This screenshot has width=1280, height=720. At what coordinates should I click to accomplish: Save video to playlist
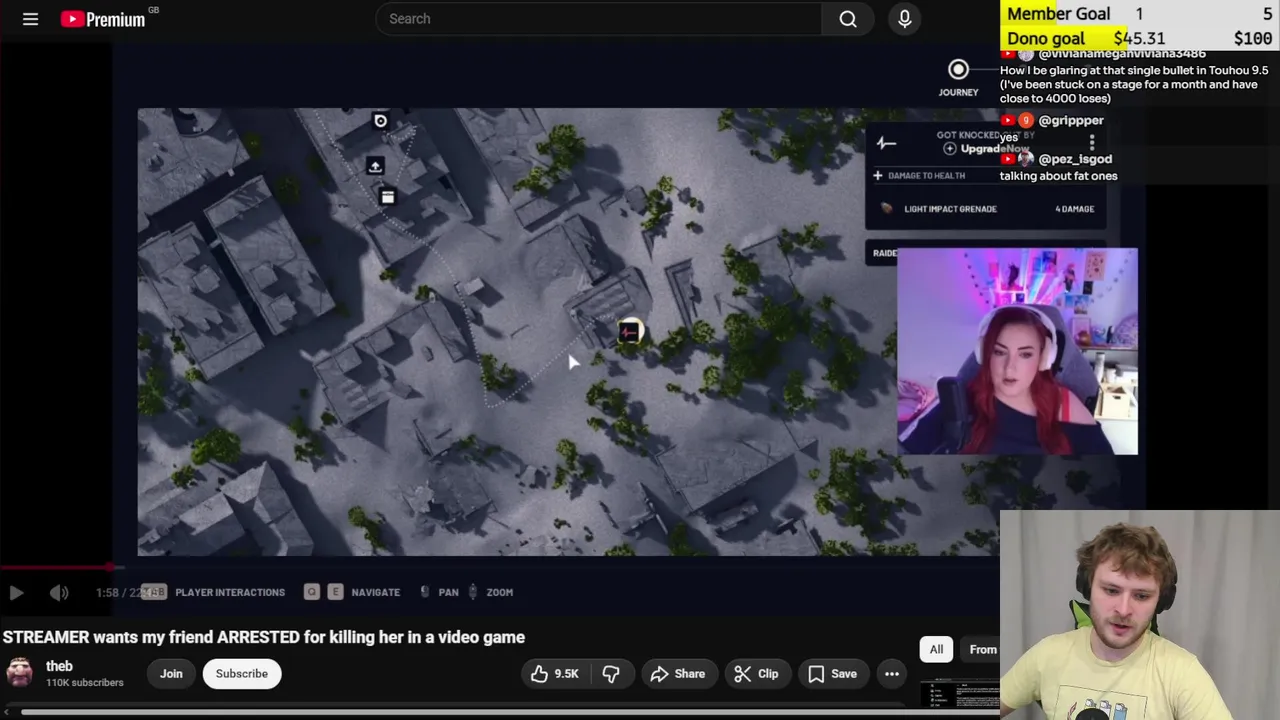coord(833,674)
